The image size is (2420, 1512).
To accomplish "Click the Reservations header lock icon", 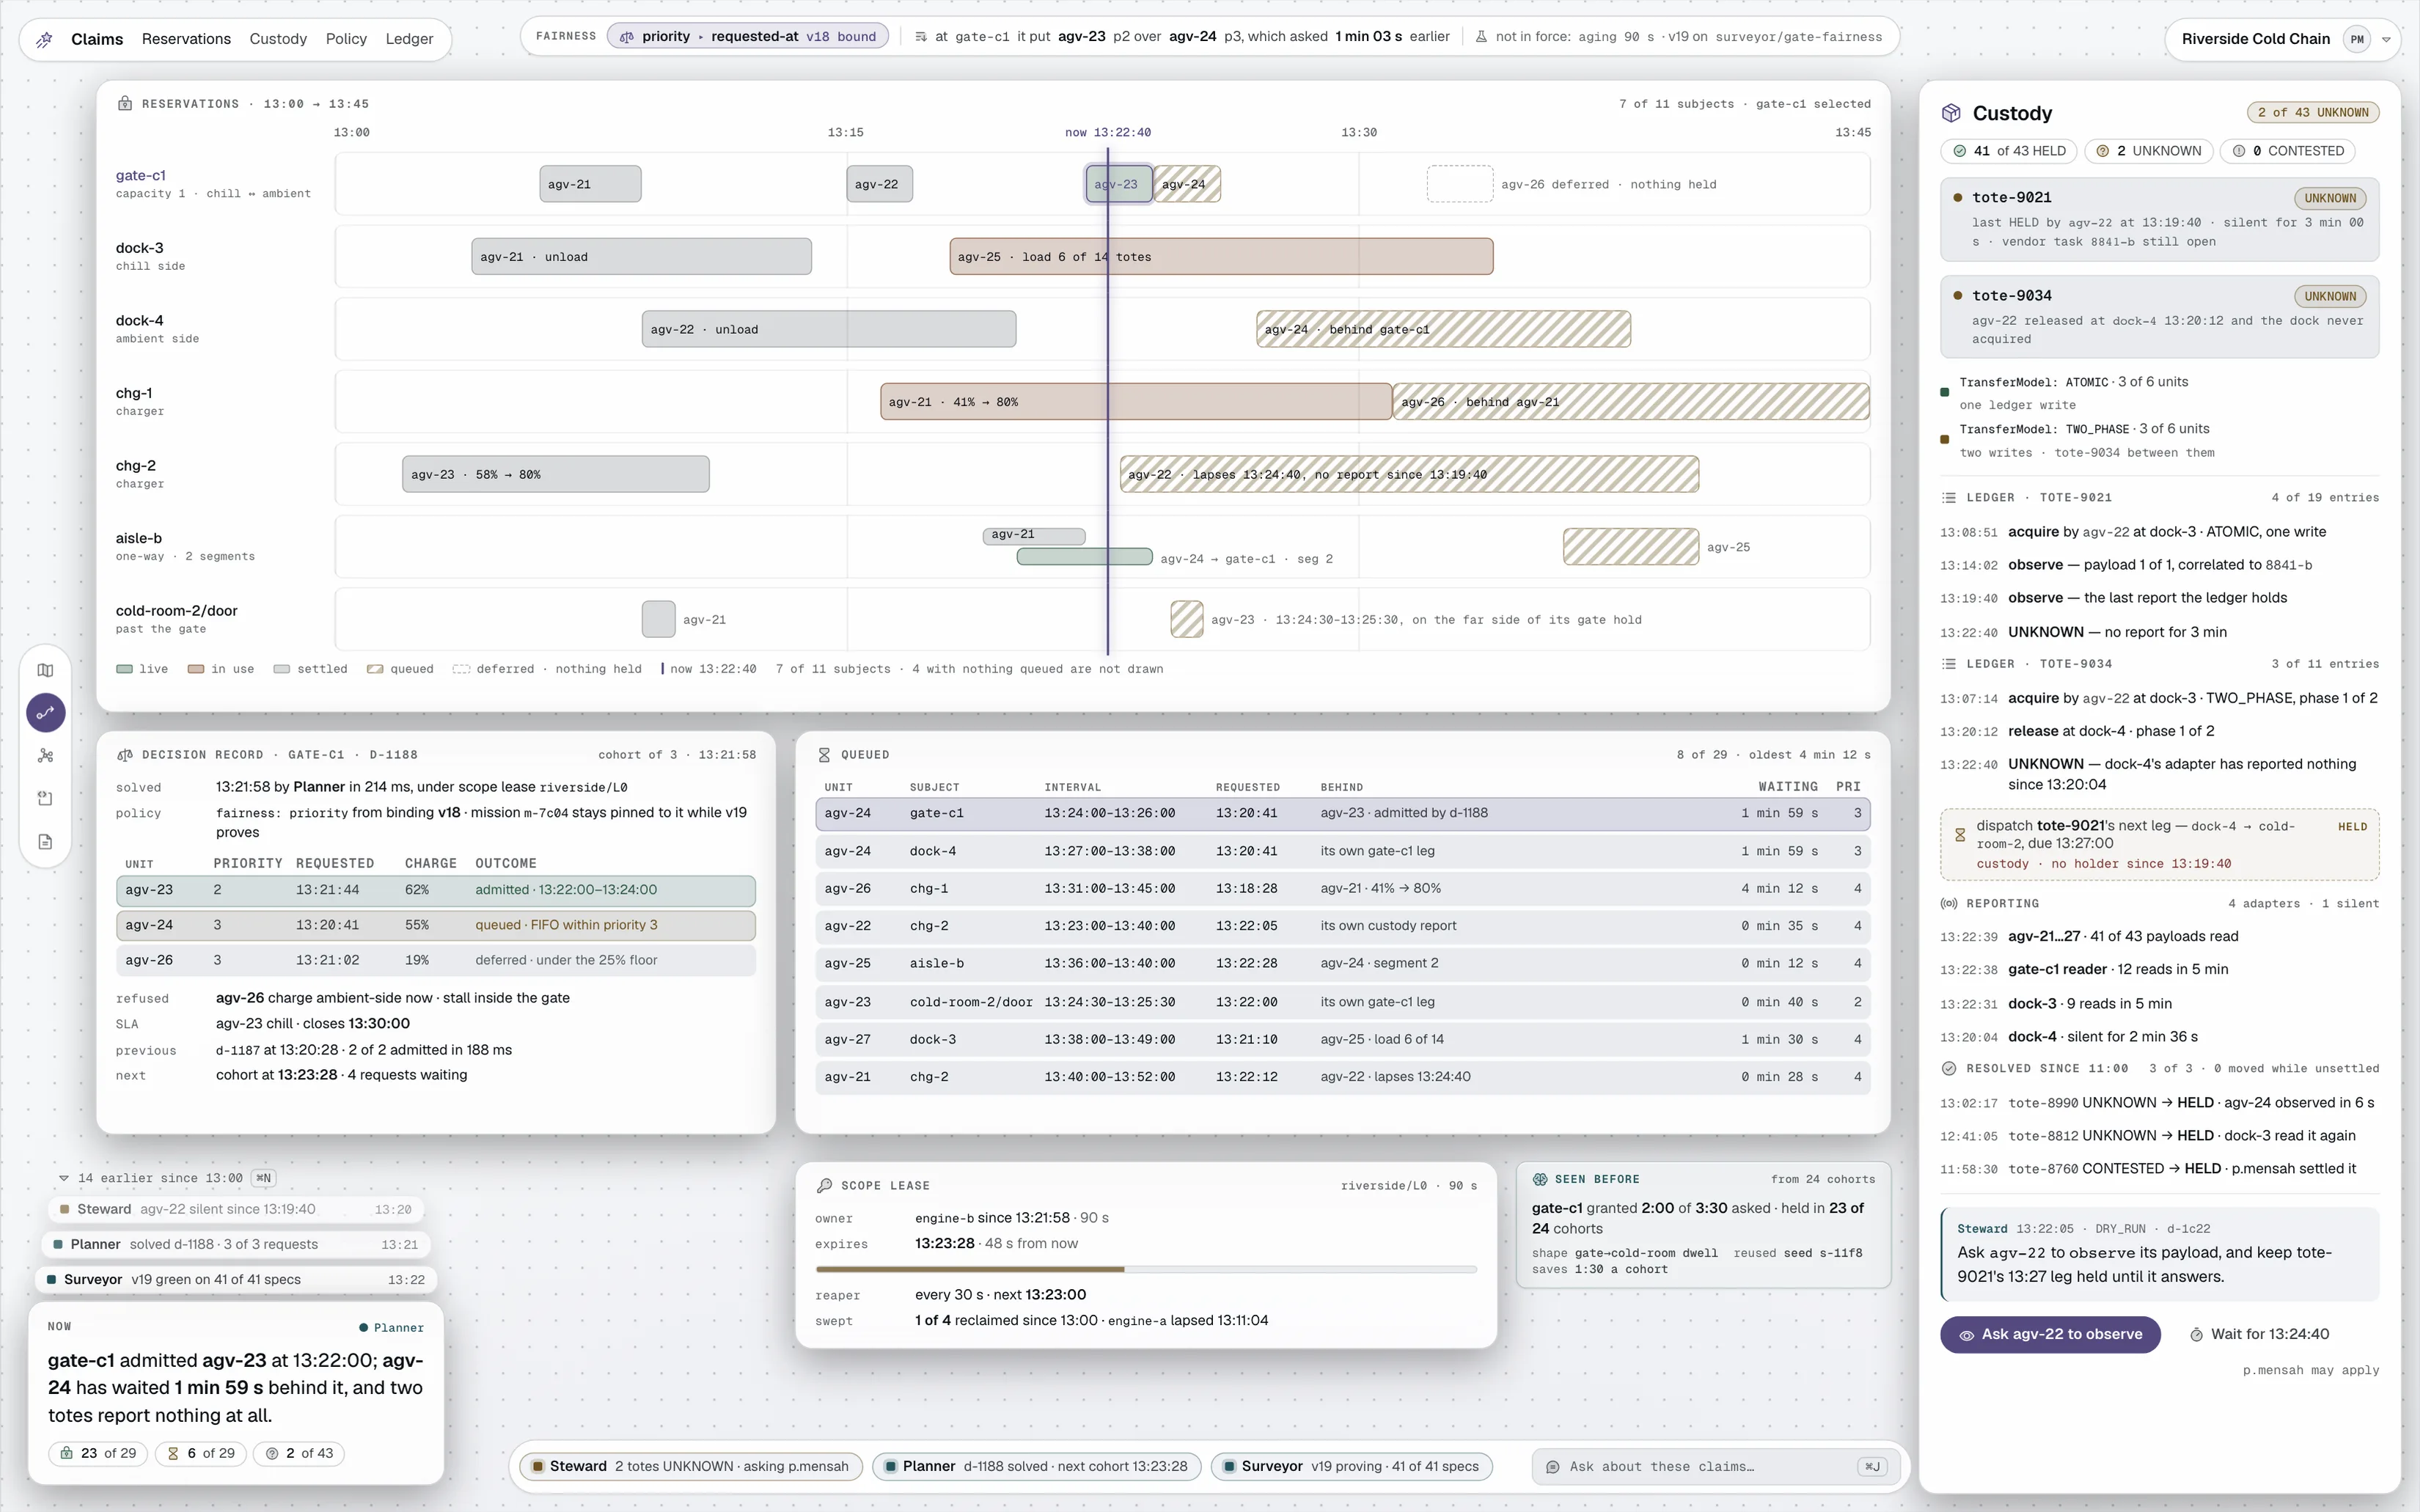I will (x=125, y=103).
